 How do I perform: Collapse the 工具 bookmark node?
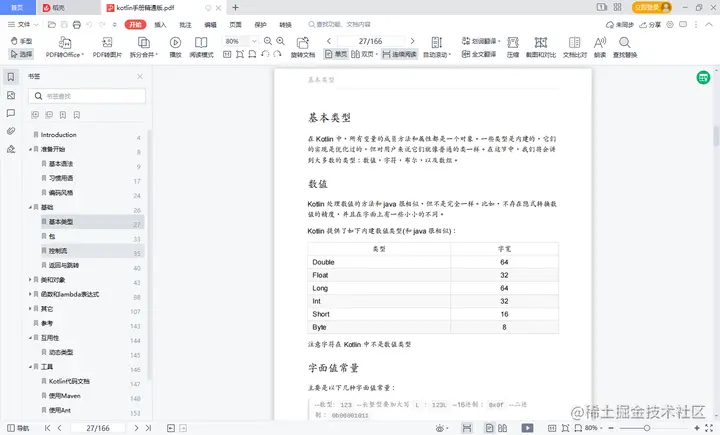(x=30, y=367)
